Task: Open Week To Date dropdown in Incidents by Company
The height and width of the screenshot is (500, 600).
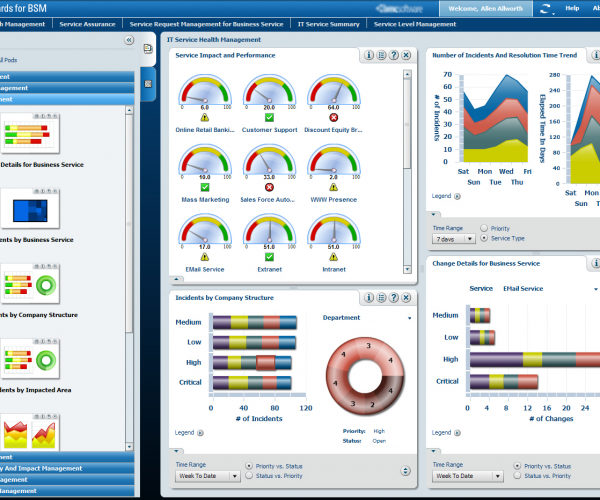Action: click(208, 476)
